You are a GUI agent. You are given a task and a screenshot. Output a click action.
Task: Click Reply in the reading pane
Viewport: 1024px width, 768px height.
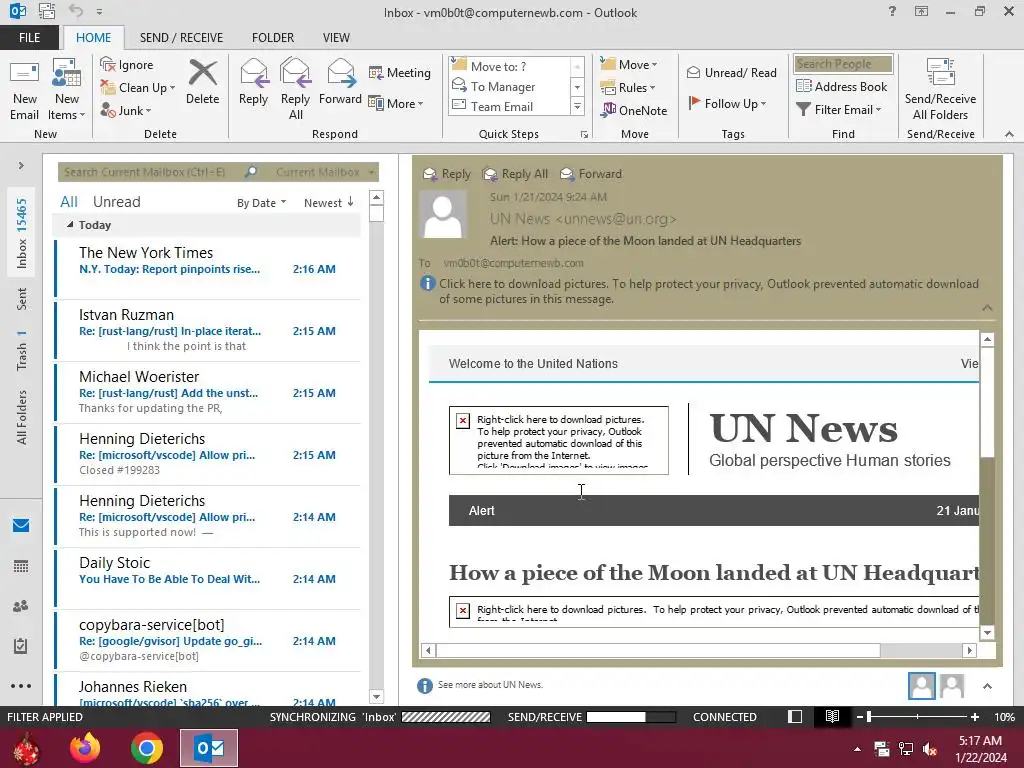[x=447, y=174]
